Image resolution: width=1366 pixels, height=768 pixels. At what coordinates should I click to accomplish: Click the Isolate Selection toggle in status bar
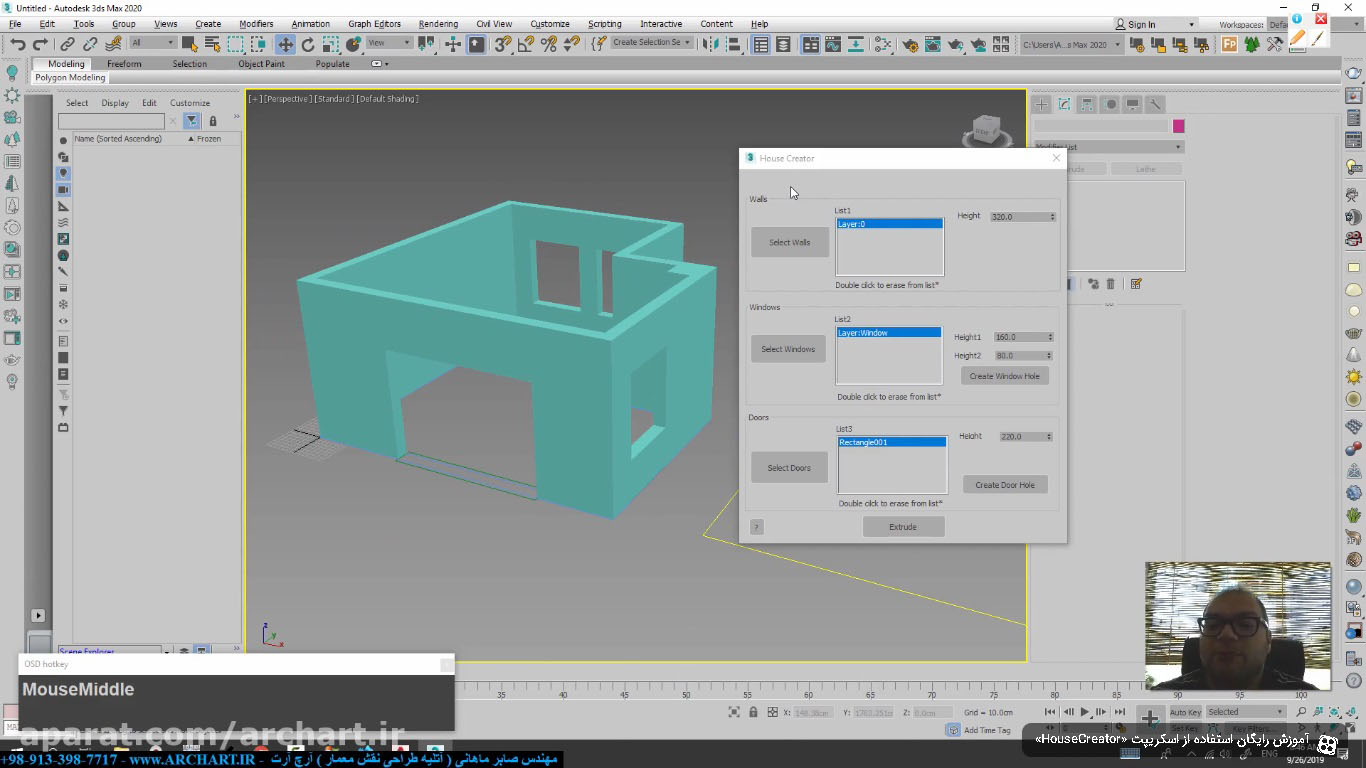tap(734, 712)
